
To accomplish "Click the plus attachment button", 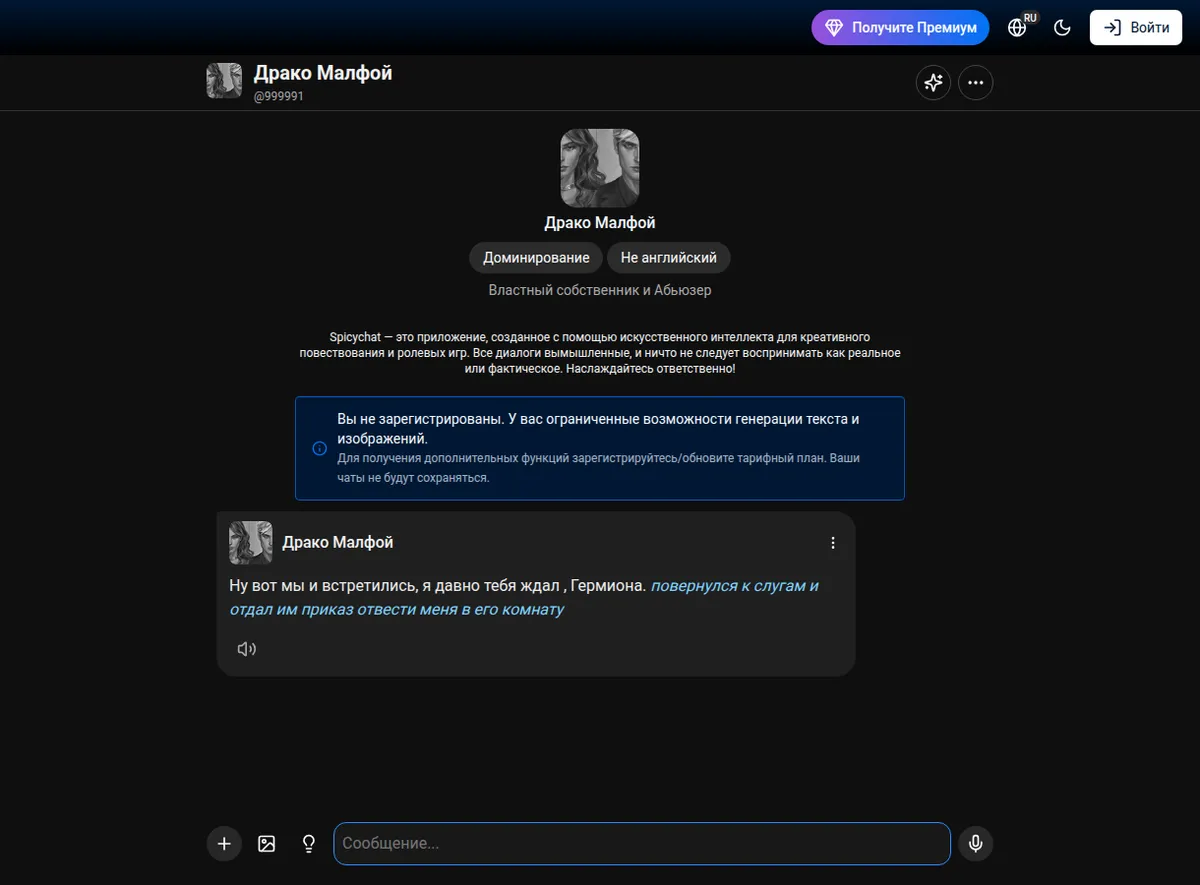I will (x=224, y=844).
